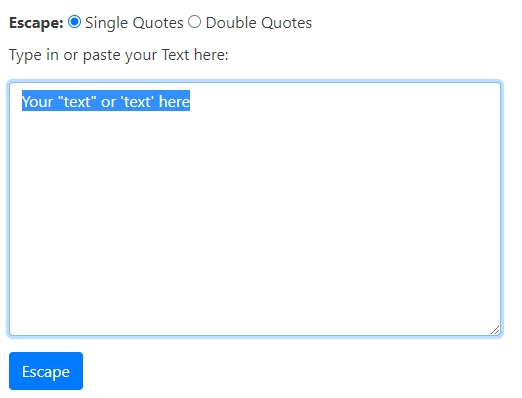Click the "Double Quotes" label text
Image resolution: width=522 pixels, height=398 pixels.
(259, 23)
